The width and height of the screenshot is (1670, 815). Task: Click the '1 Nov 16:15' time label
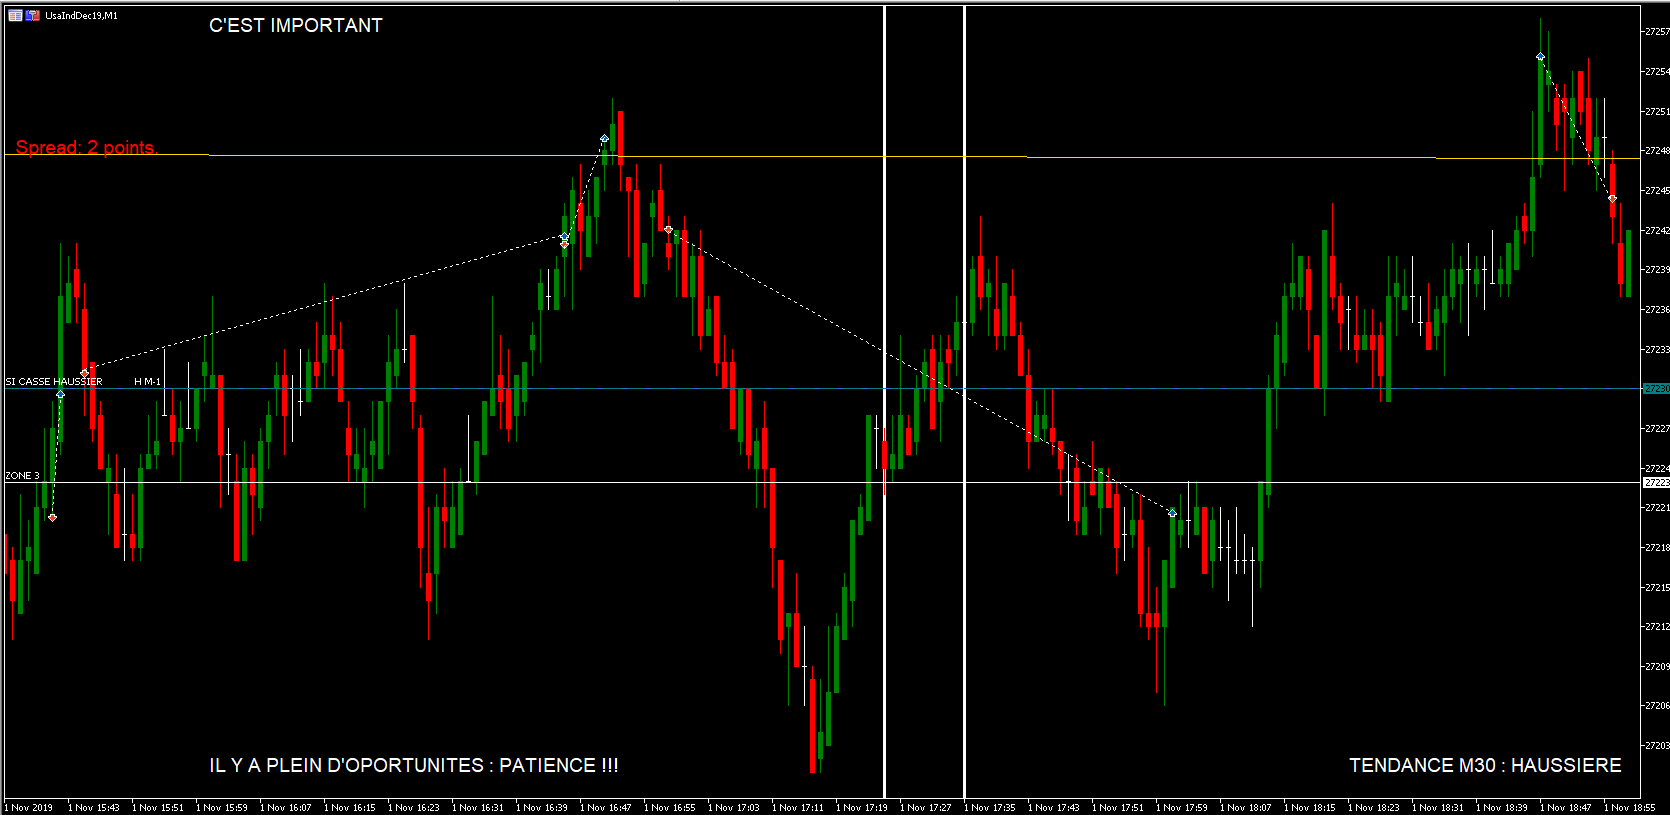pyautogui.click(x=350, y=807)
